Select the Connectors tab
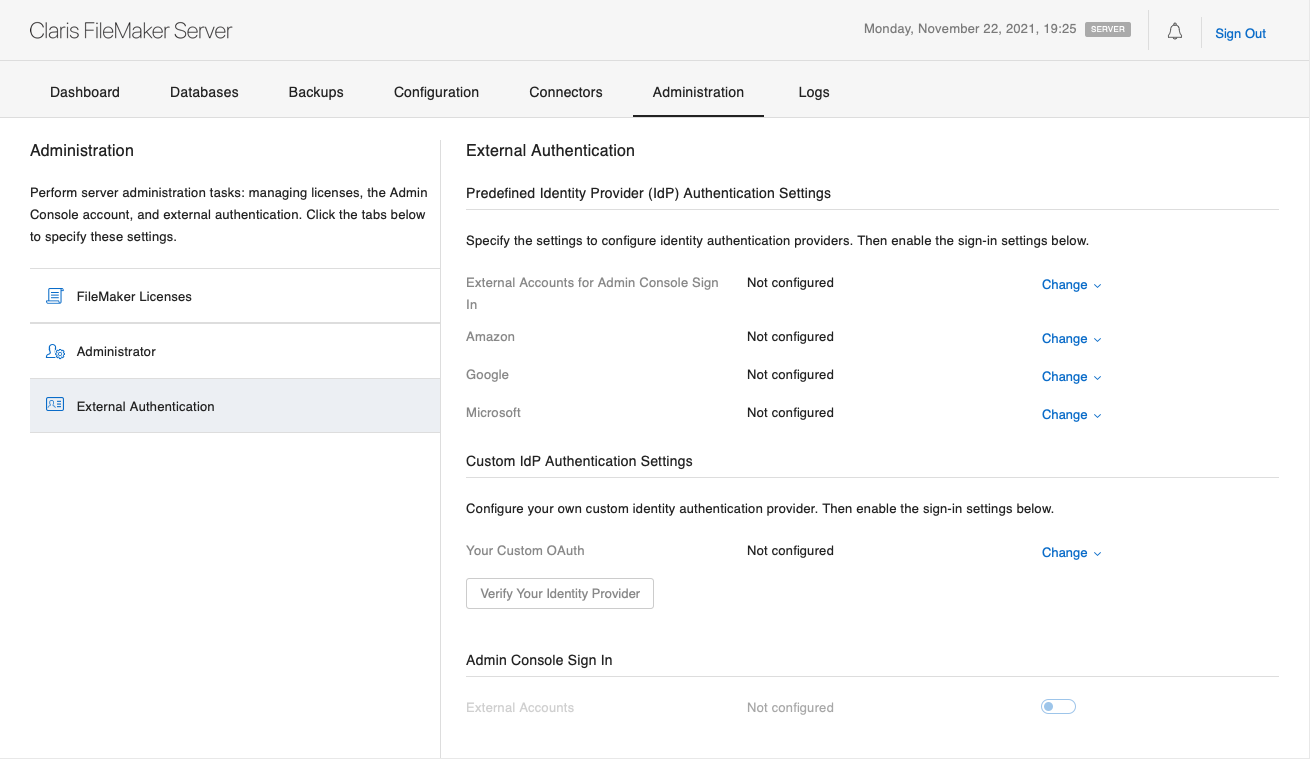The height and width of the screenshot is (759, 1310). (566, 92)
